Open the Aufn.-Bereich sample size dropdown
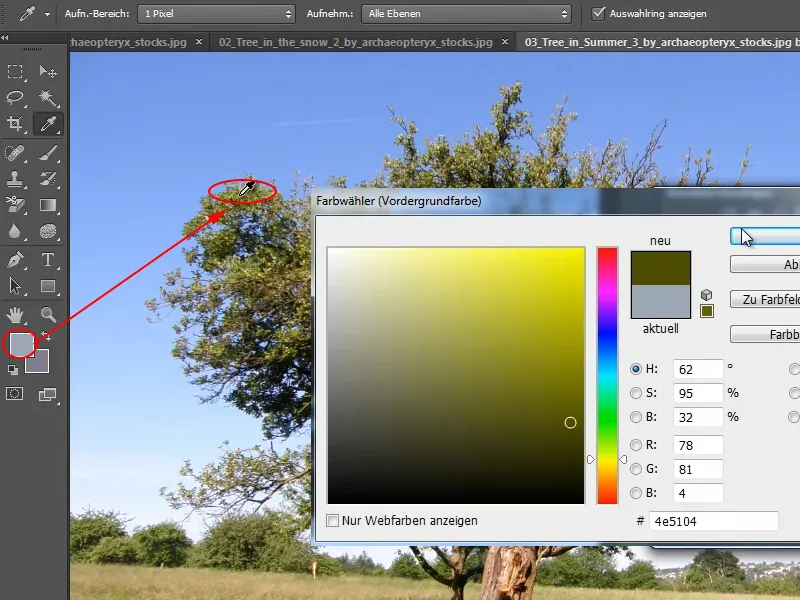 216,14
